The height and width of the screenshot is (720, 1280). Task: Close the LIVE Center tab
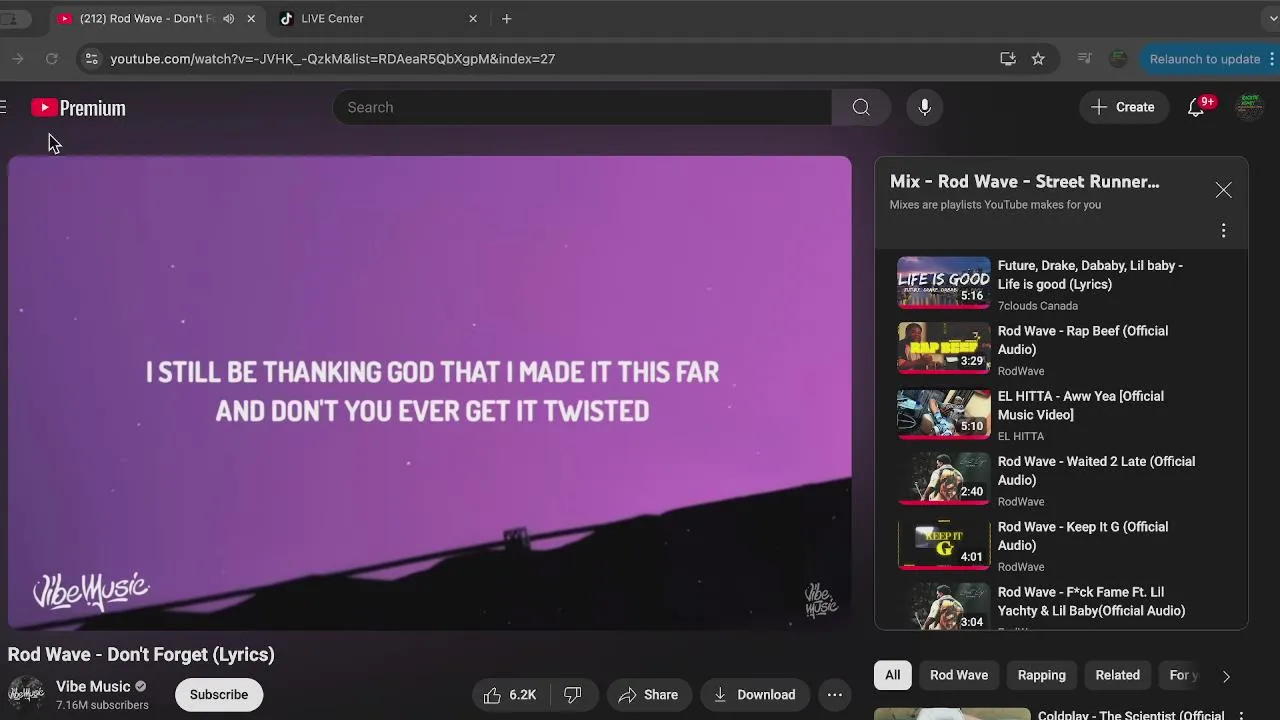pos(473,18)
